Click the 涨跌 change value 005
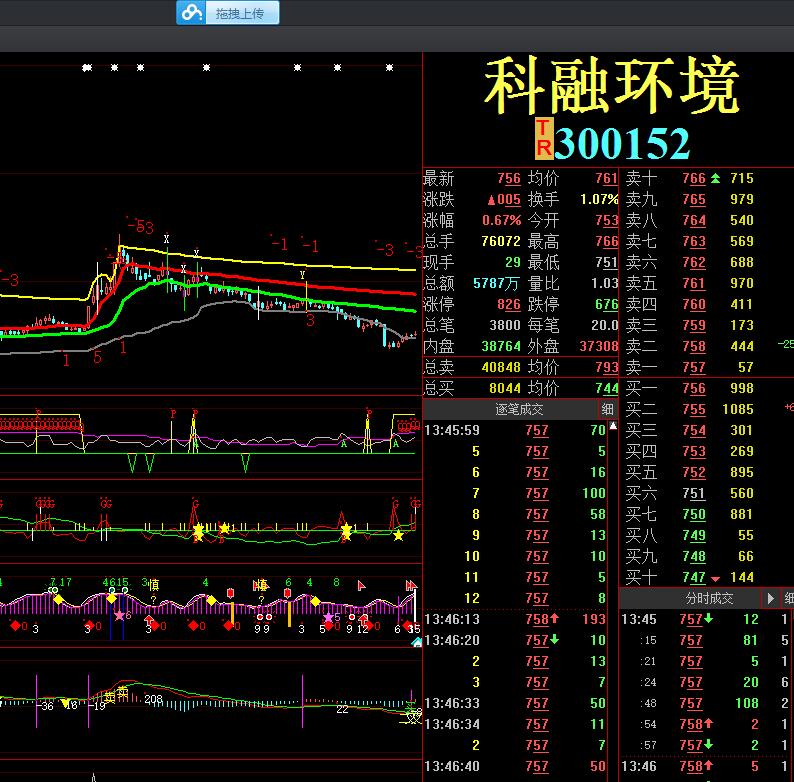The image size is (794, 782). [508, 200]
